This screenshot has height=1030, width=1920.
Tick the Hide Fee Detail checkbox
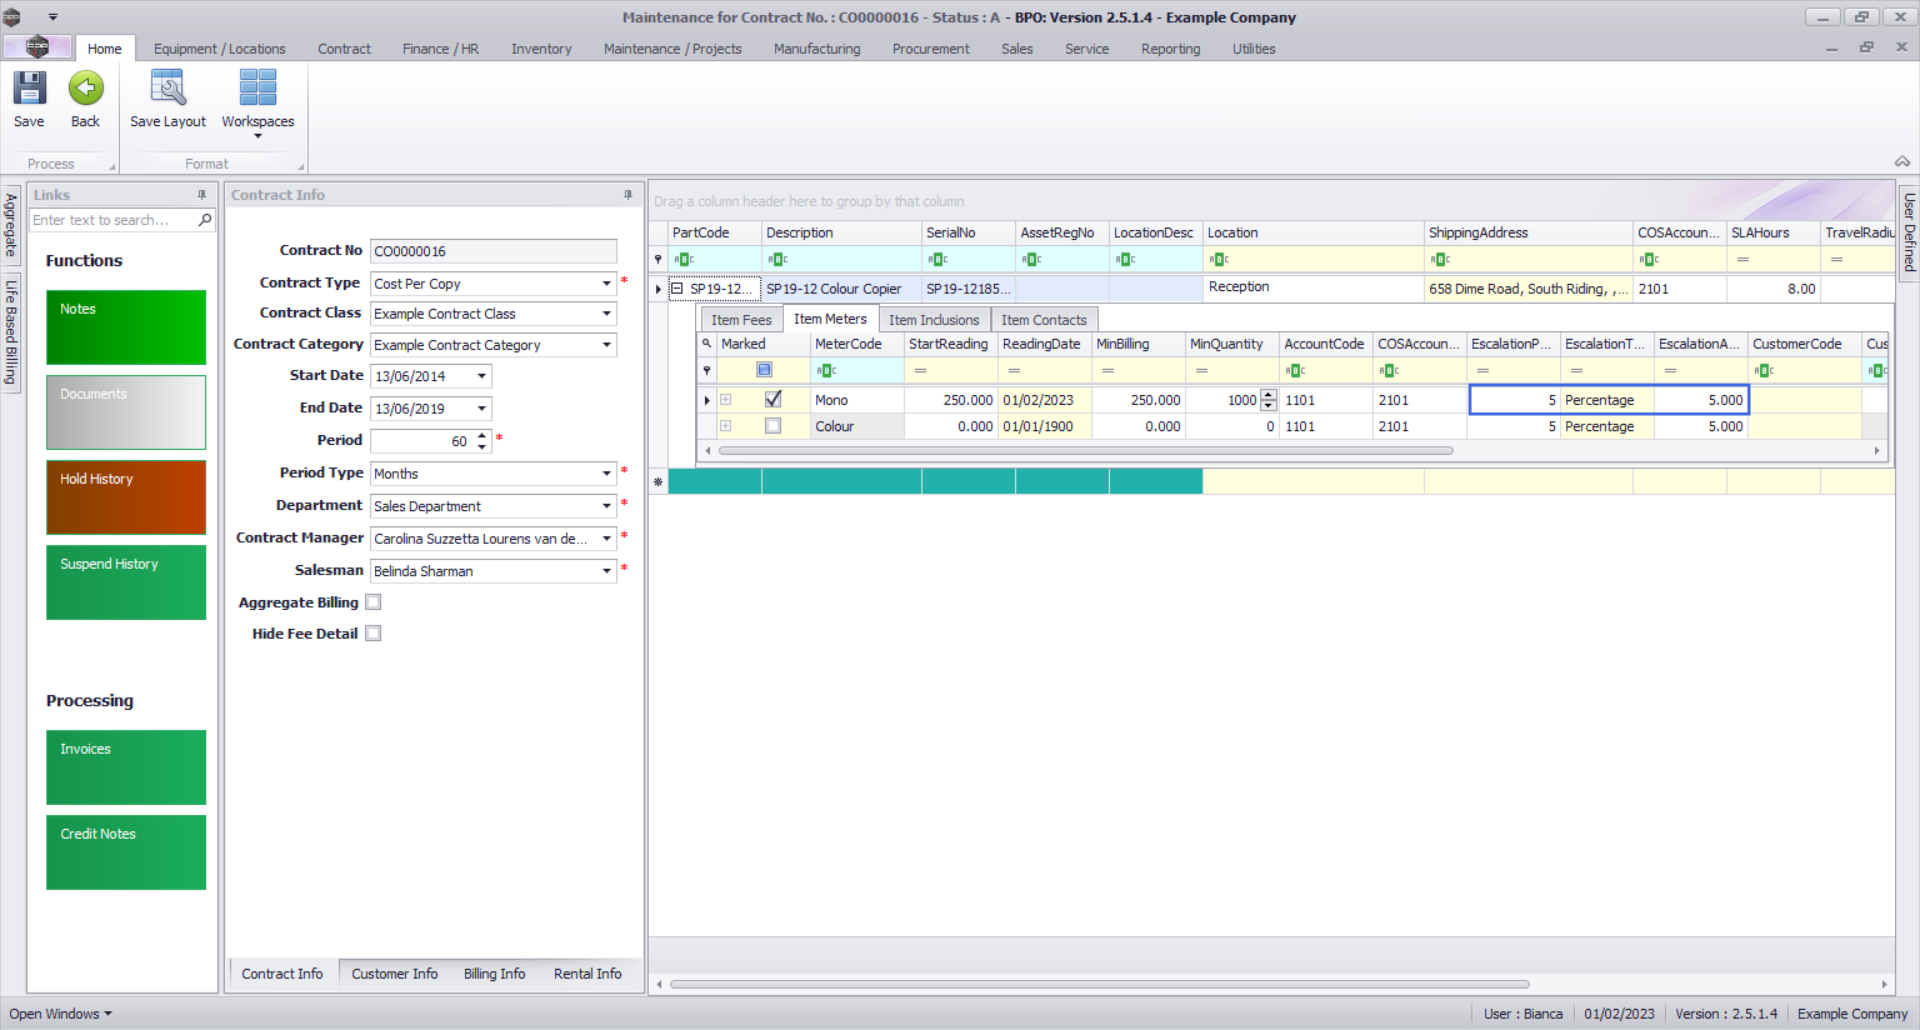click(374, 634)
